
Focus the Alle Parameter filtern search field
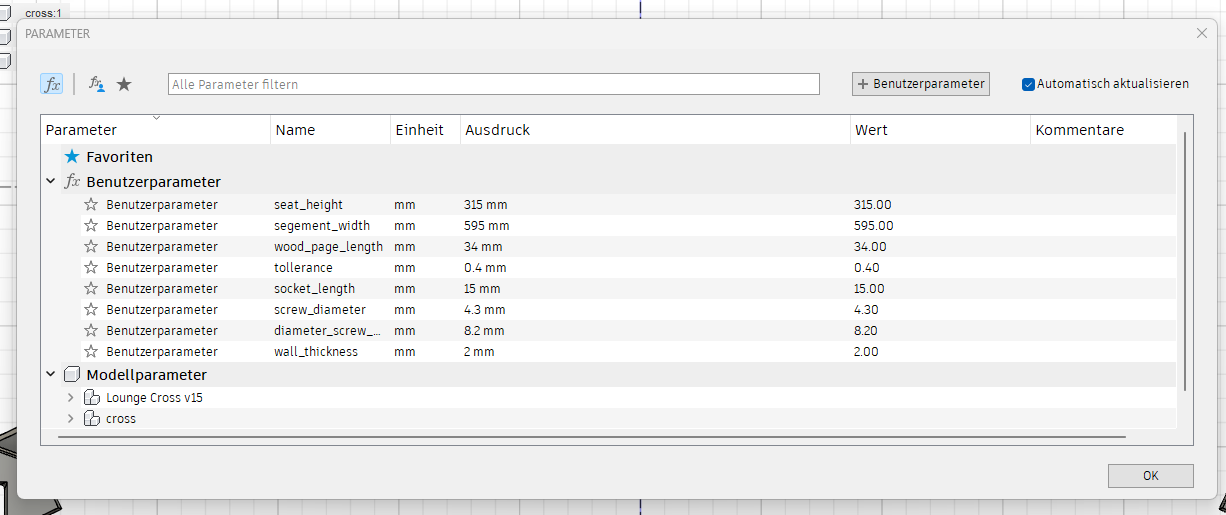[494, 84]
